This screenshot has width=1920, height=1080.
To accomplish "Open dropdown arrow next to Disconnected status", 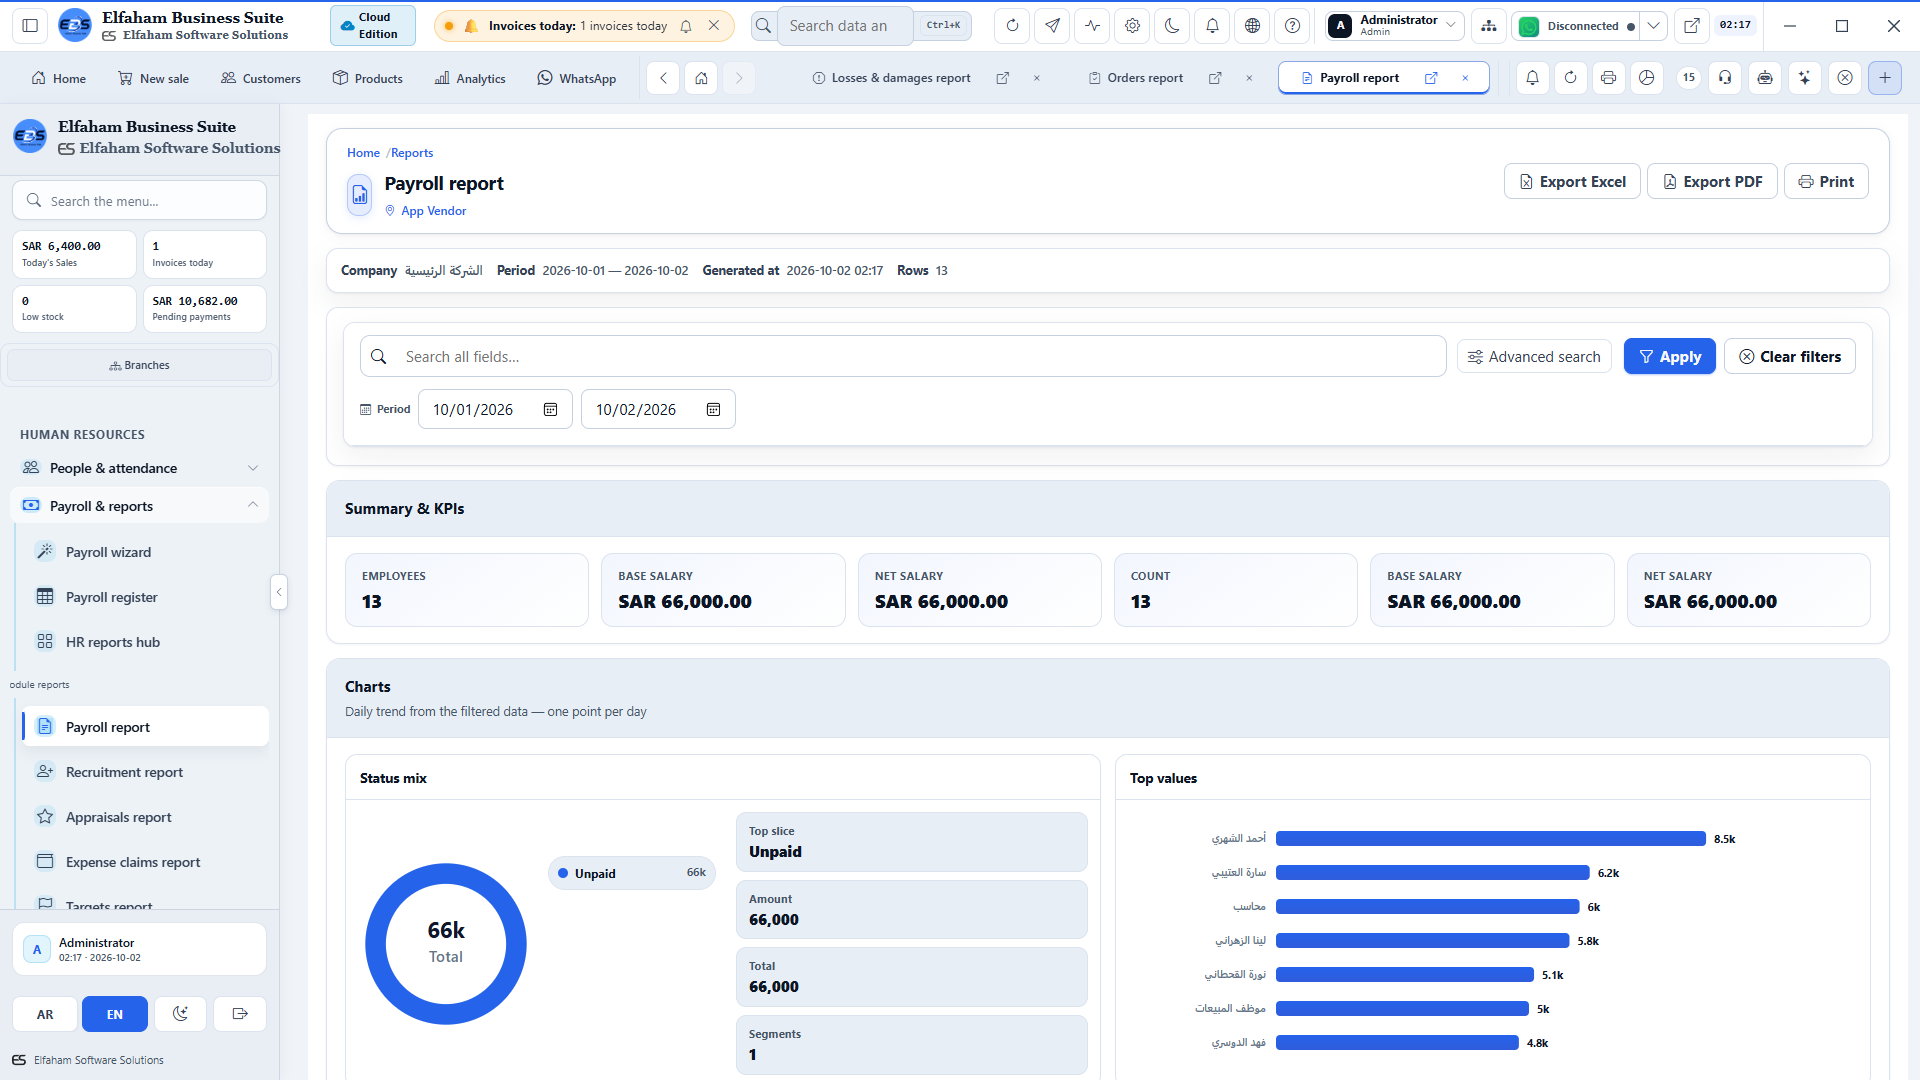I will coord(1654,26).
